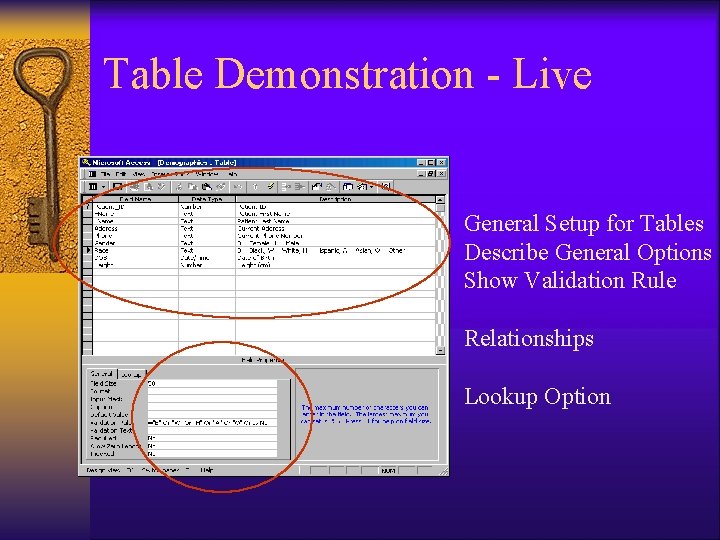Click the Current Address description cell
The image size is (720, 540).
335,228
